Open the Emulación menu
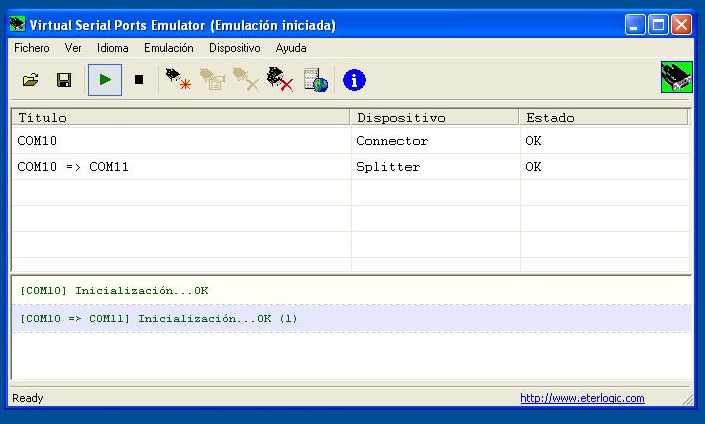 (169, 48)
